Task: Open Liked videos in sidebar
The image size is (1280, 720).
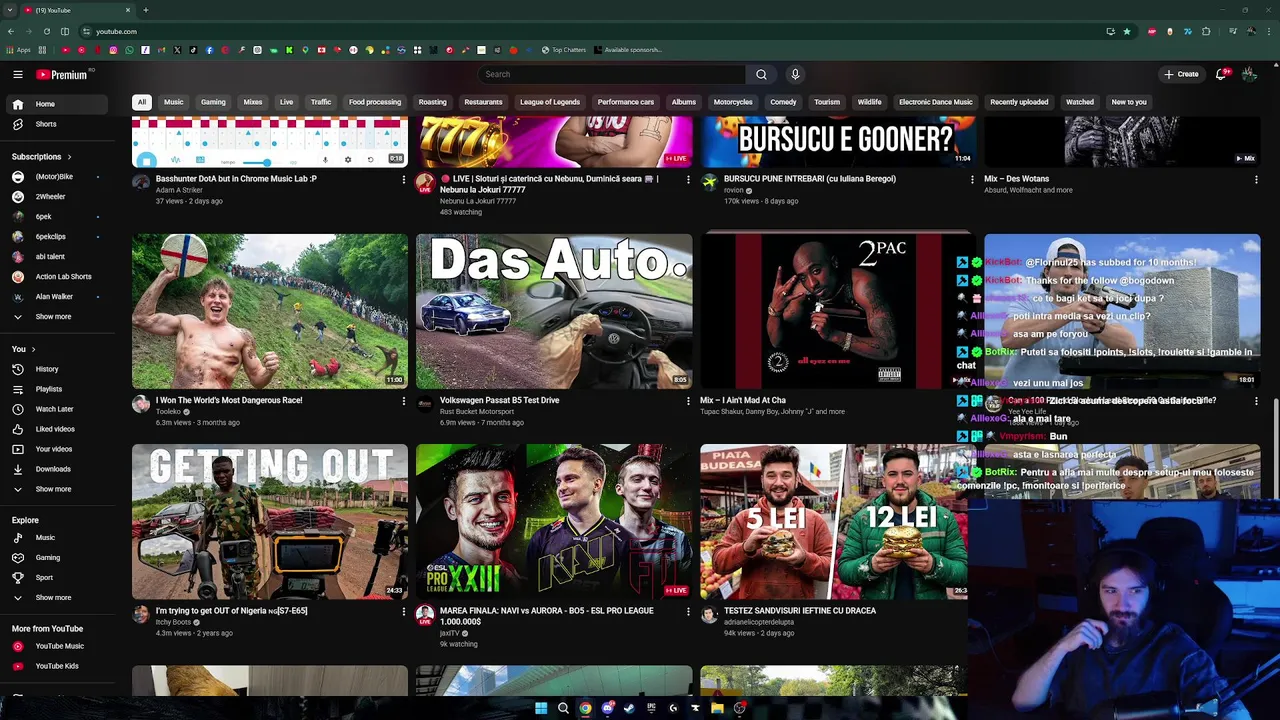Action: pyautogui.click(x=55, y=429)
